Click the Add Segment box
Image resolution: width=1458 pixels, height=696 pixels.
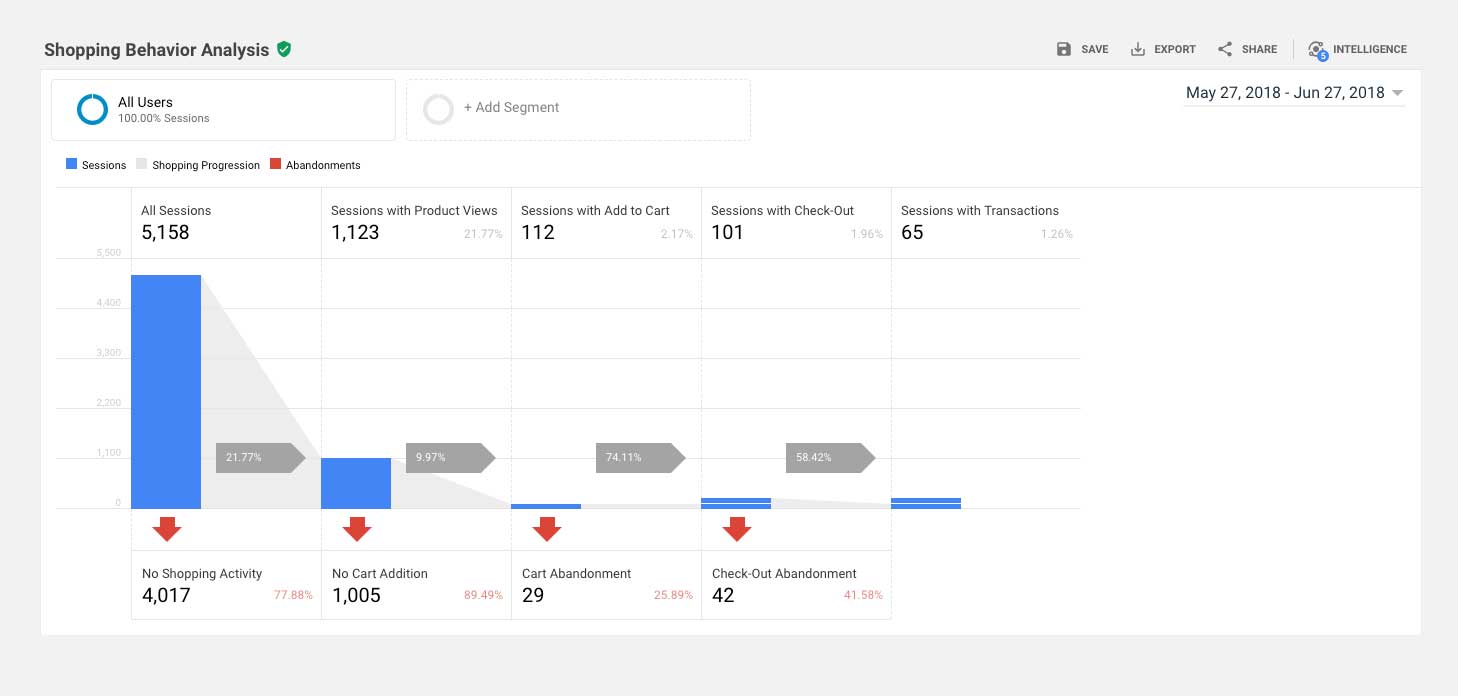pos(578,109)
